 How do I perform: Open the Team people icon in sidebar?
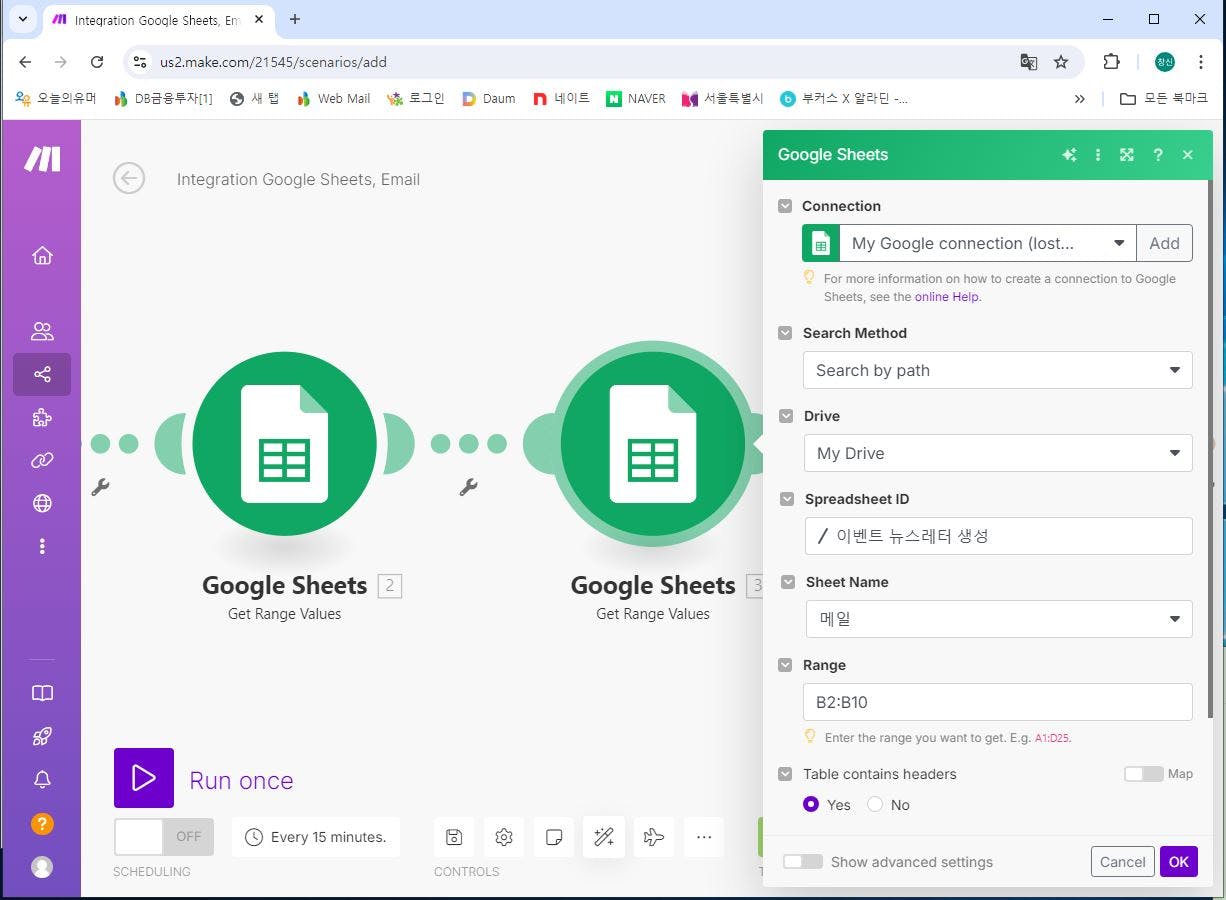click(x=42, y=331)
